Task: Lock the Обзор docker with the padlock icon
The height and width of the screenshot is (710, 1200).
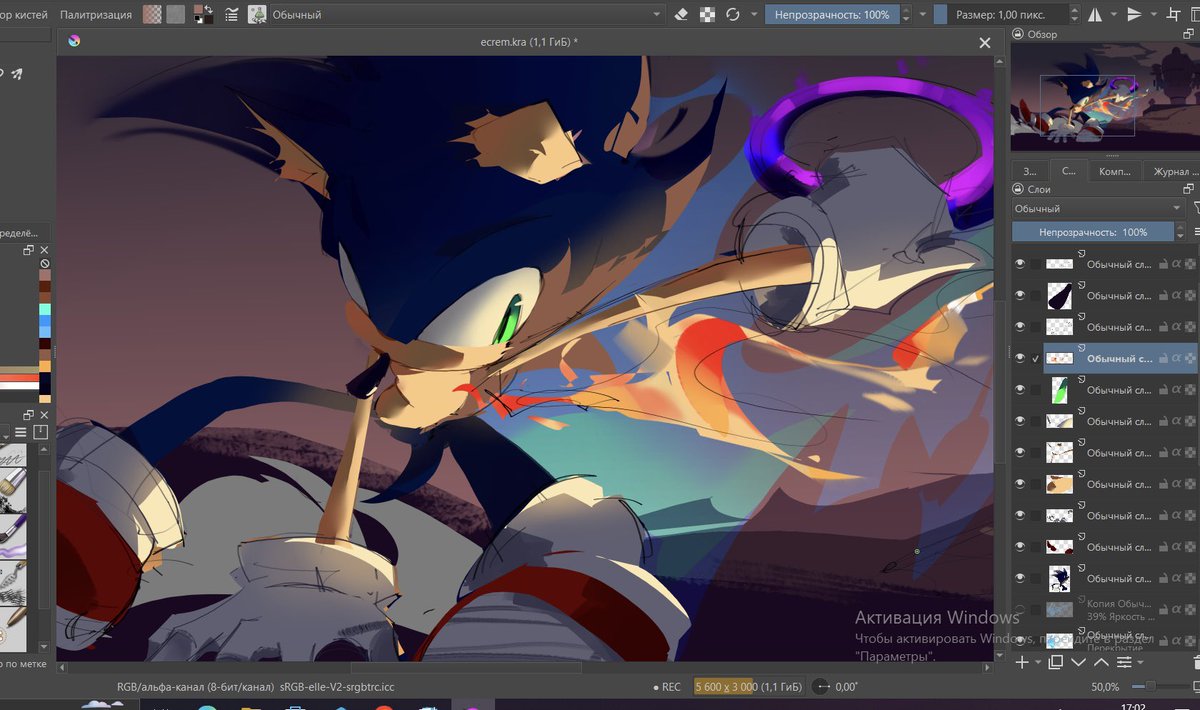Action: (x=1019, y=34)
